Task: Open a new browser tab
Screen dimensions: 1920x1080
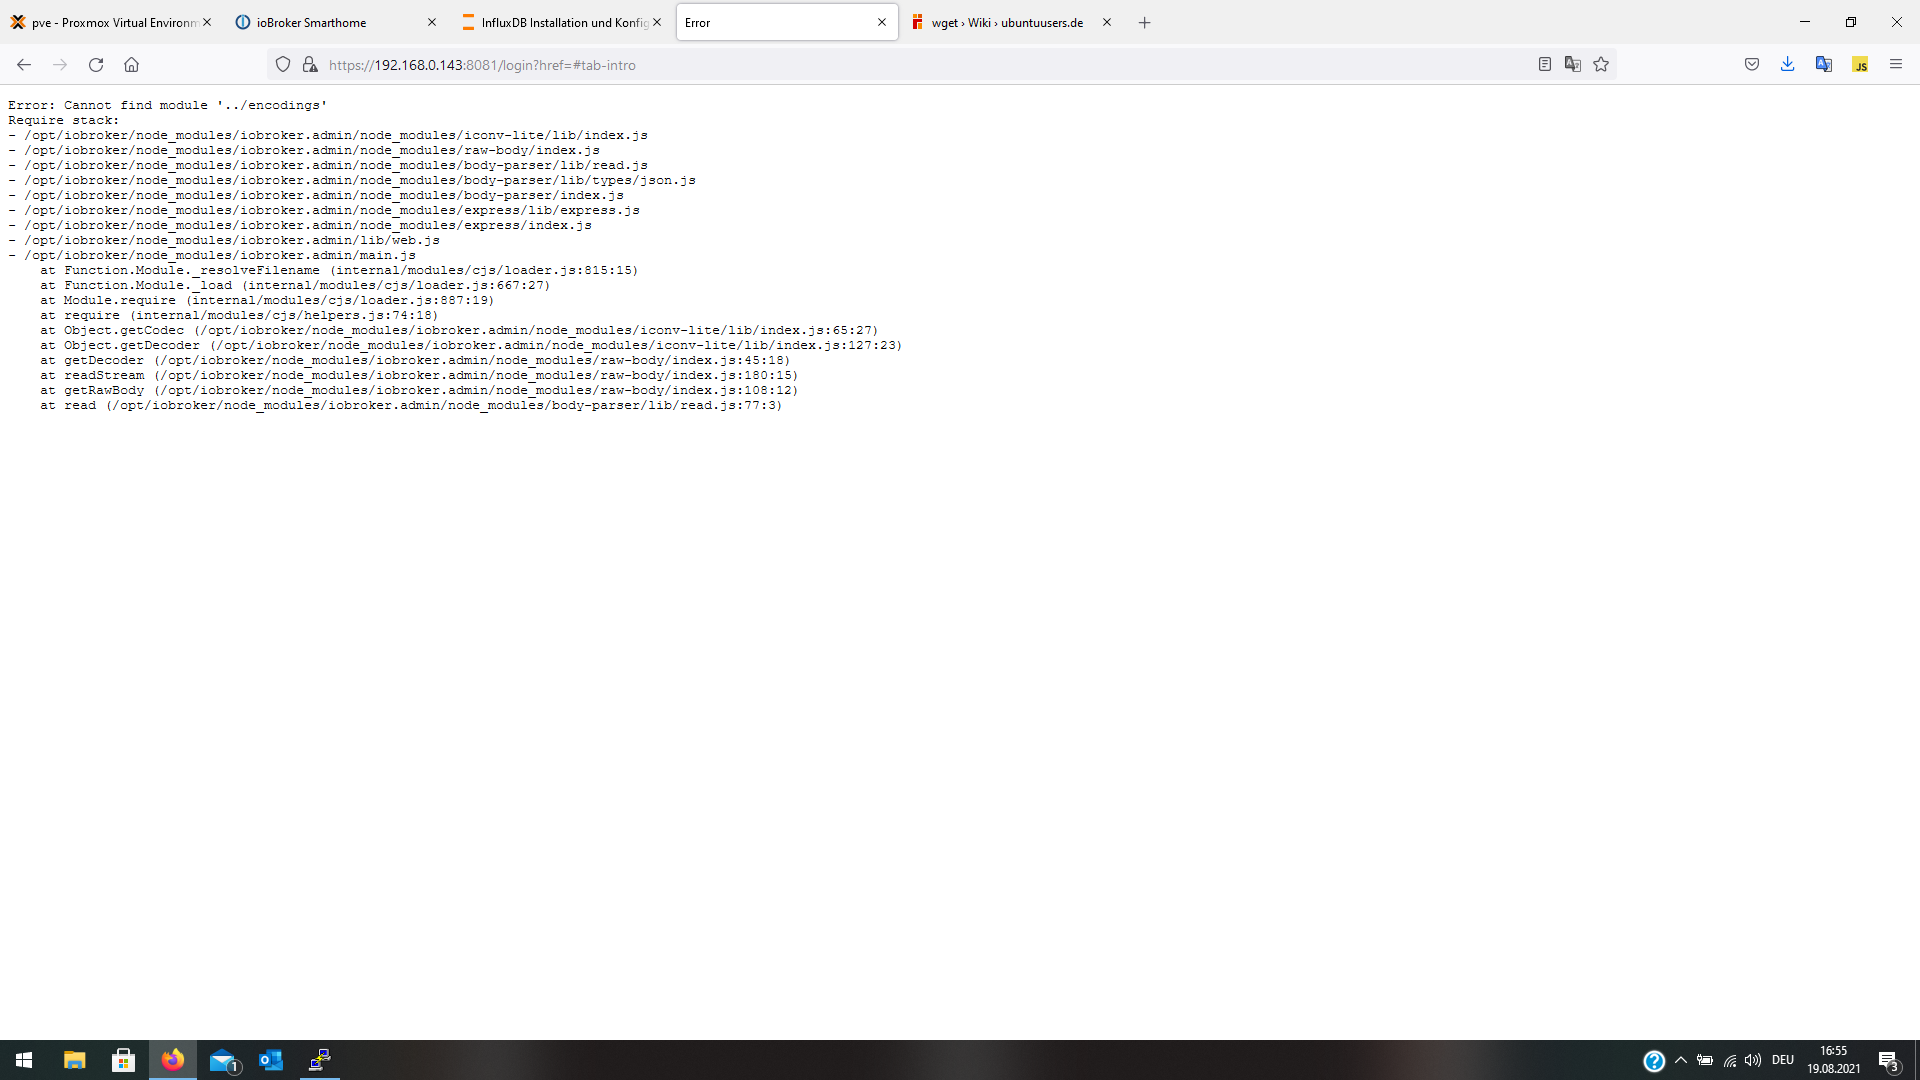Action: tap(1145, 23)
